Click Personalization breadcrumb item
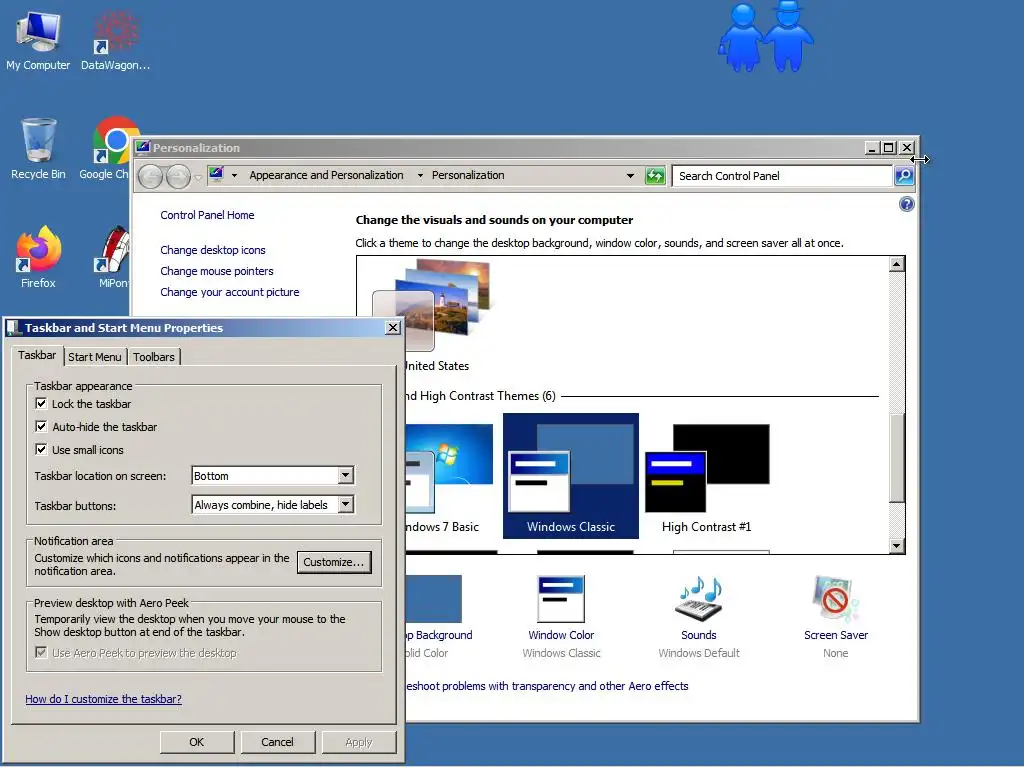Screen dimensions: 1024x768 pyautogui.click(x=468, y=175)
